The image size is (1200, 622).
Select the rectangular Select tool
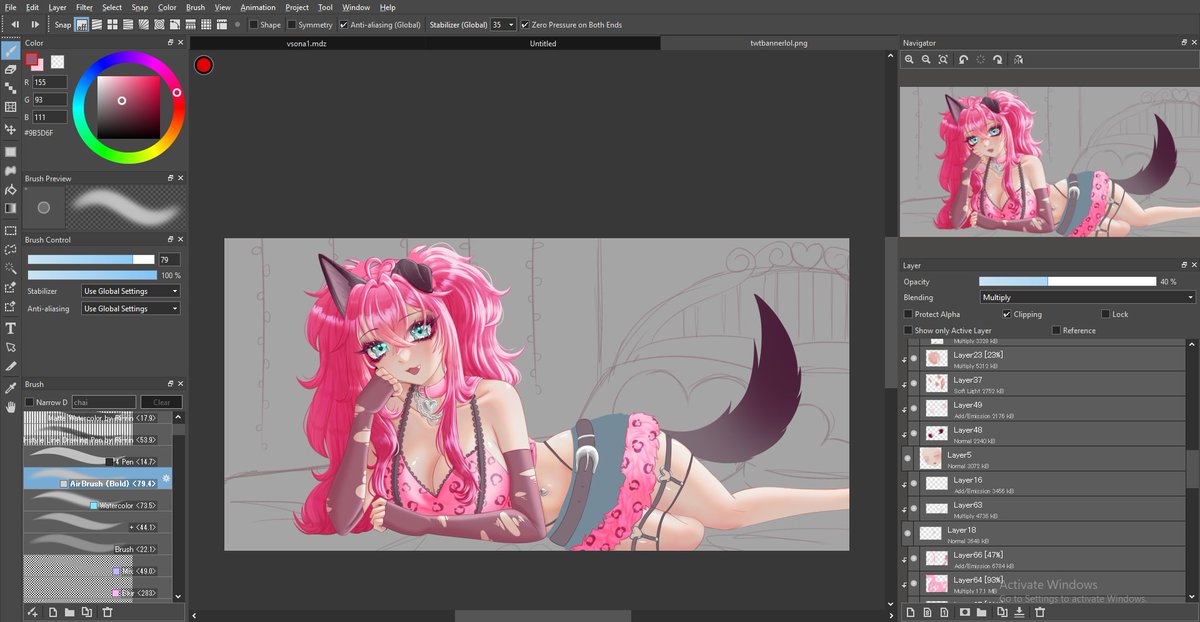coord(10,230)
